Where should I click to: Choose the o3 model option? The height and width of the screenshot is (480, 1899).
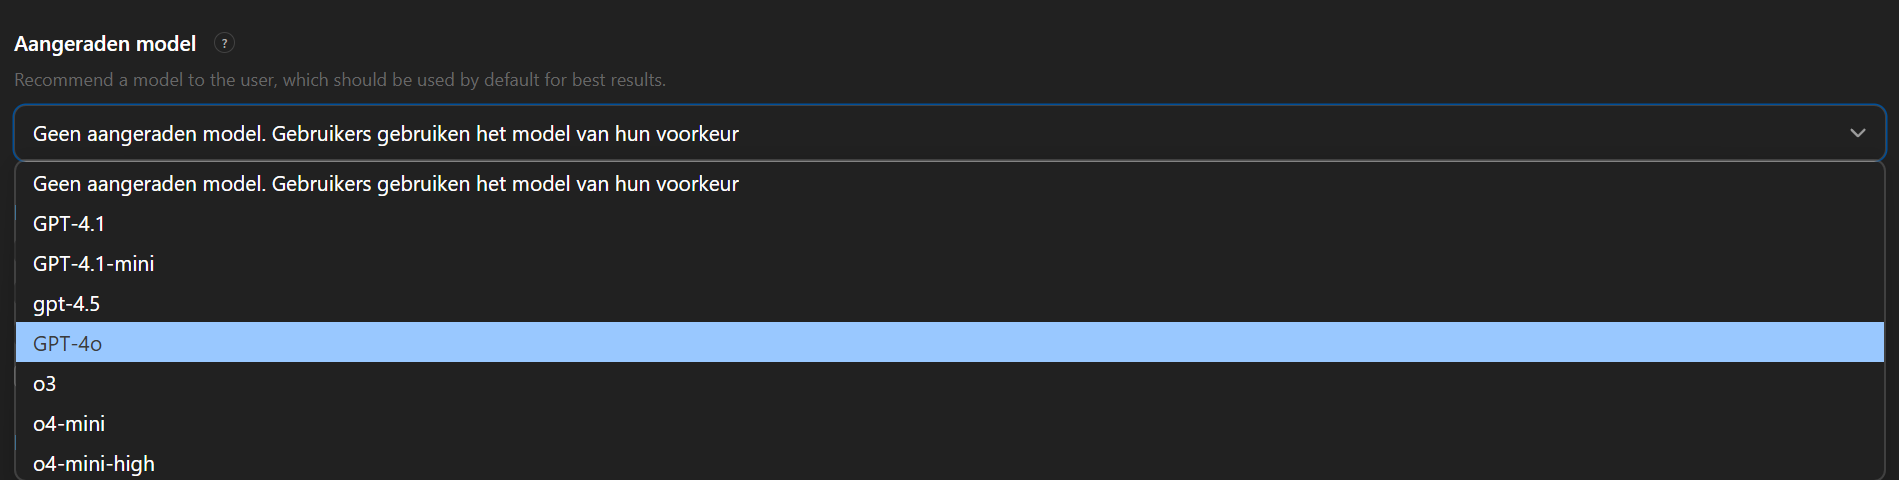pos(45,384)
